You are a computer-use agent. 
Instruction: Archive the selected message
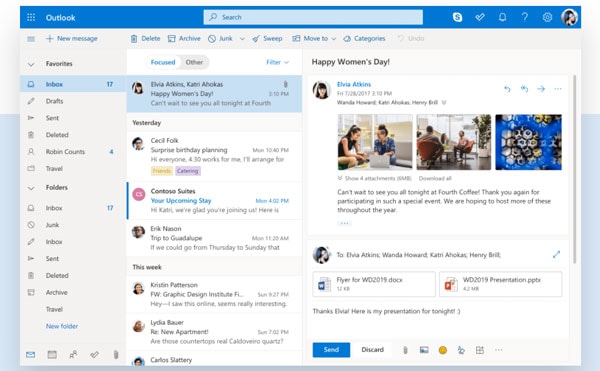click(x=184, y=39)
